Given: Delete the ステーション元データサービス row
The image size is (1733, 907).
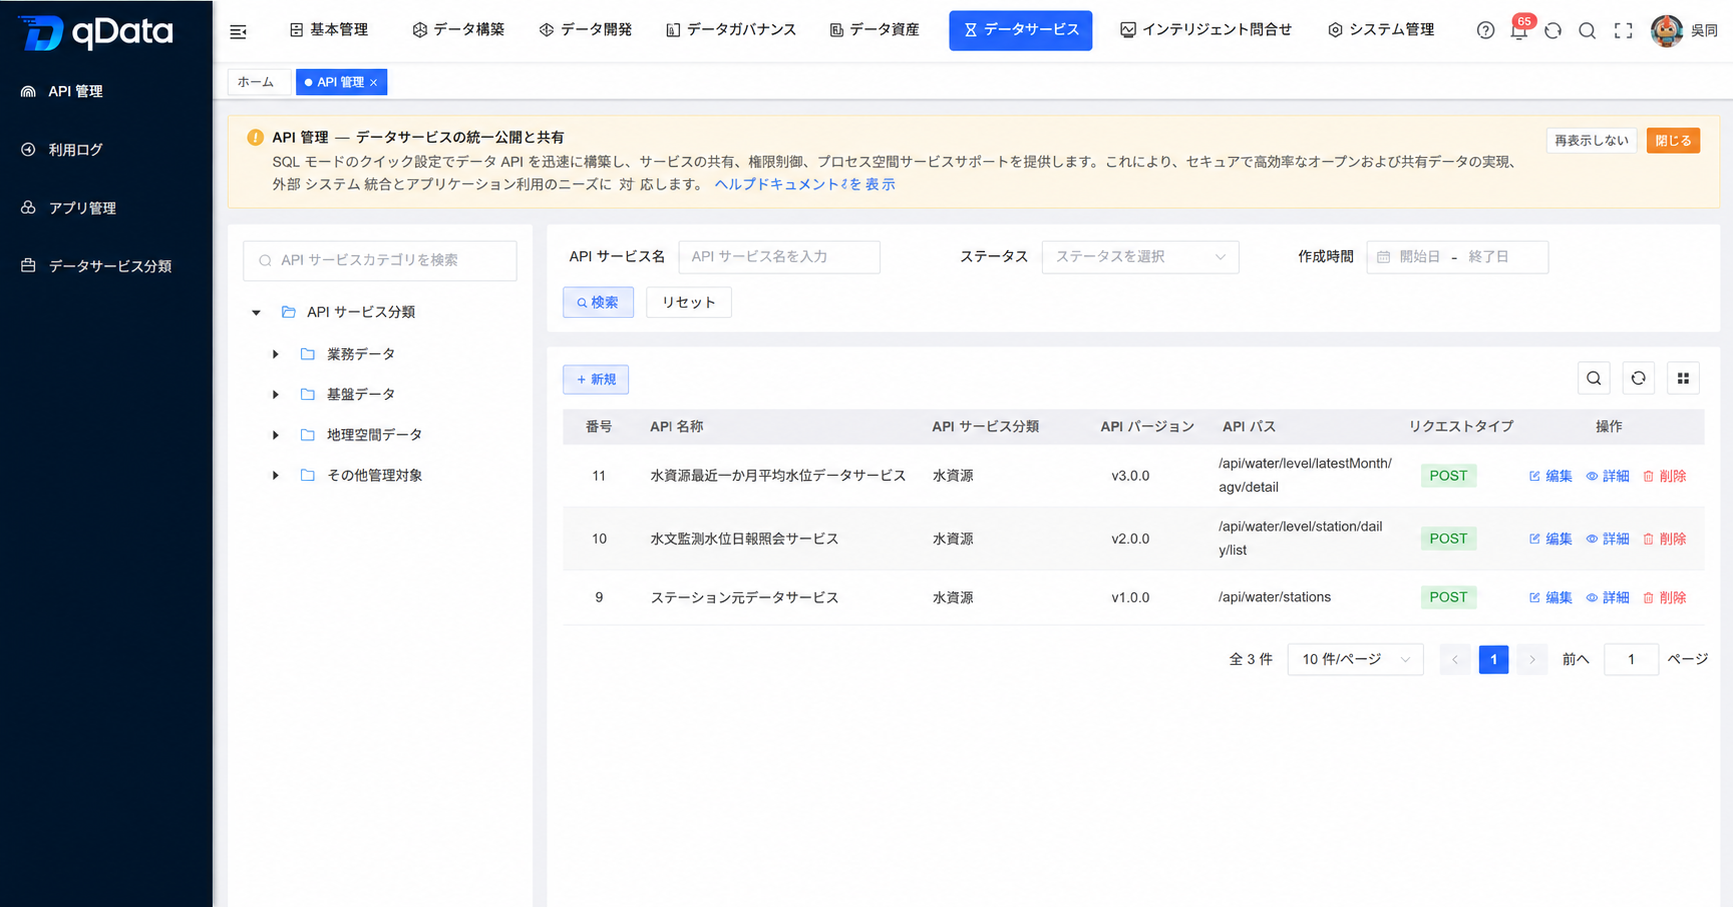Looking at the screenshot, I should (x=1664, y=598).
